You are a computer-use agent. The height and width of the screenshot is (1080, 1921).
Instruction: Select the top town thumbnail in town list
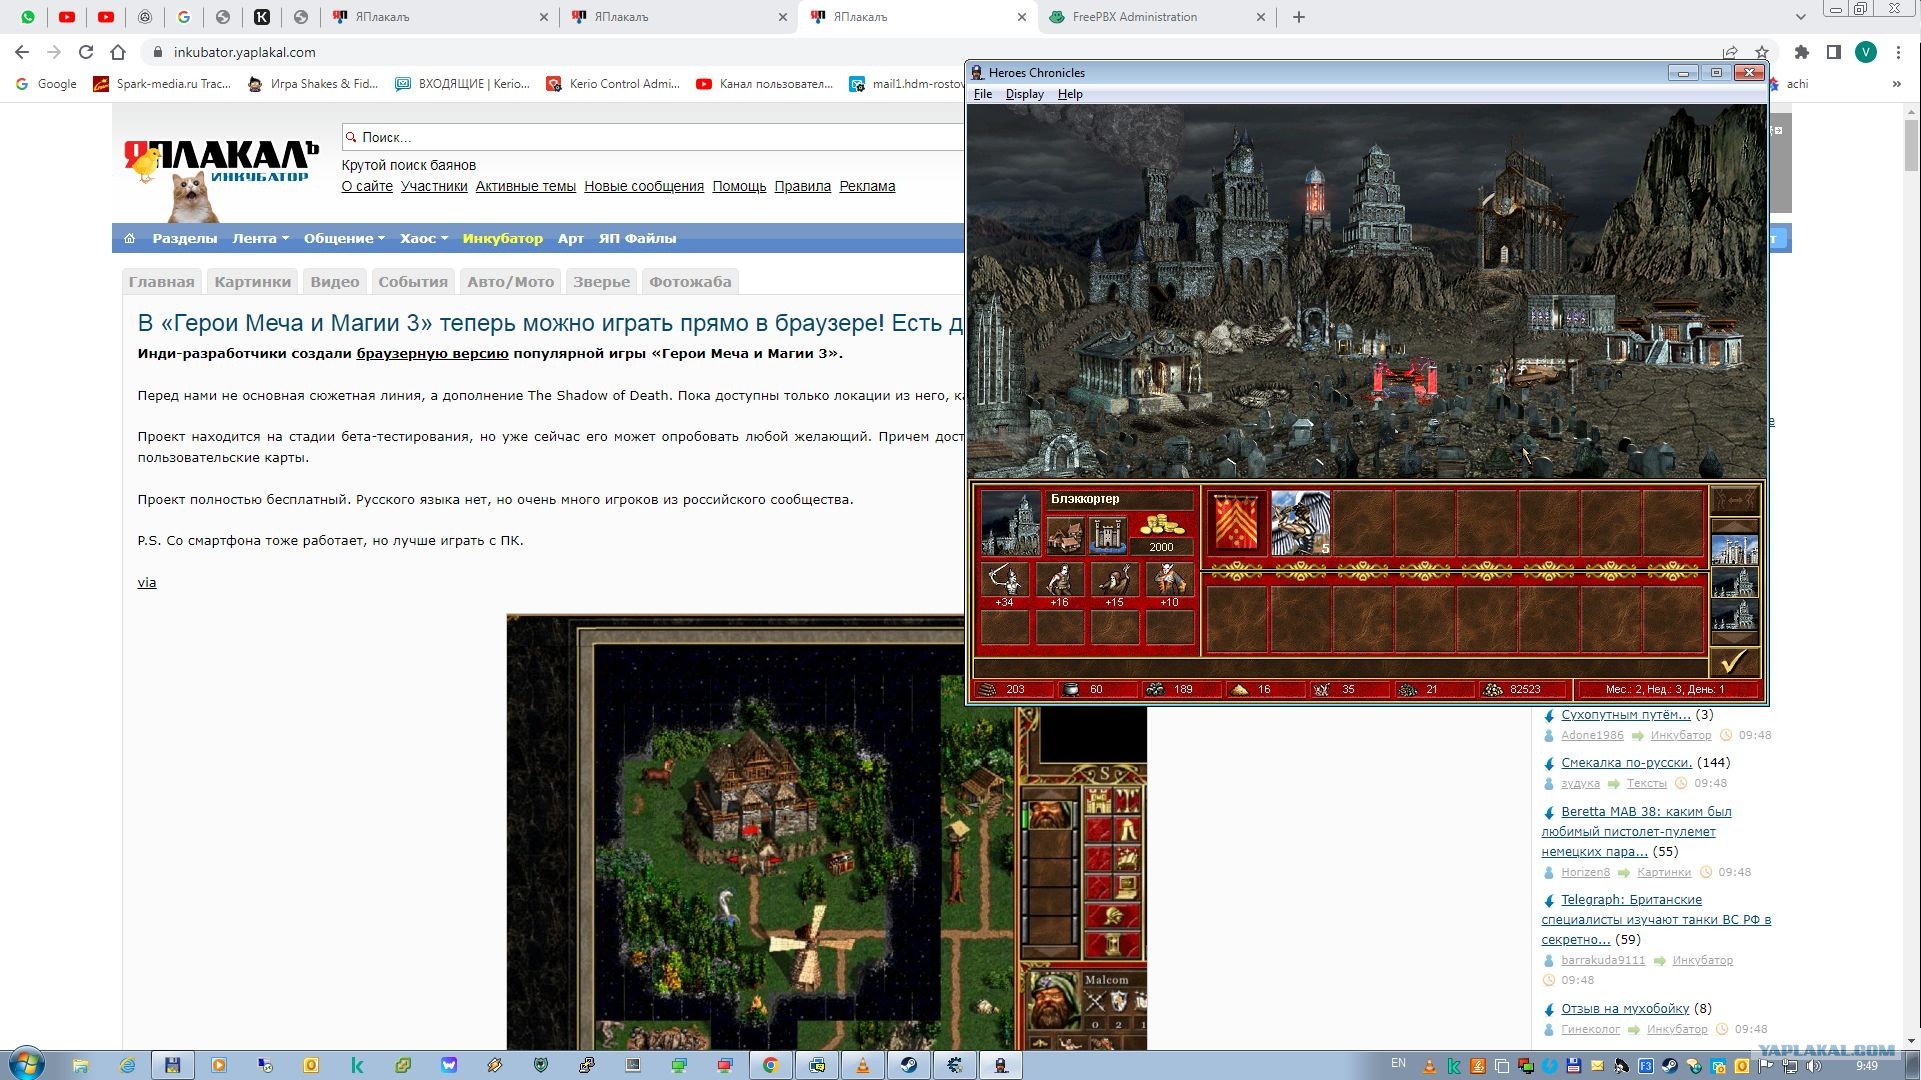click(x=1734, y=549)
